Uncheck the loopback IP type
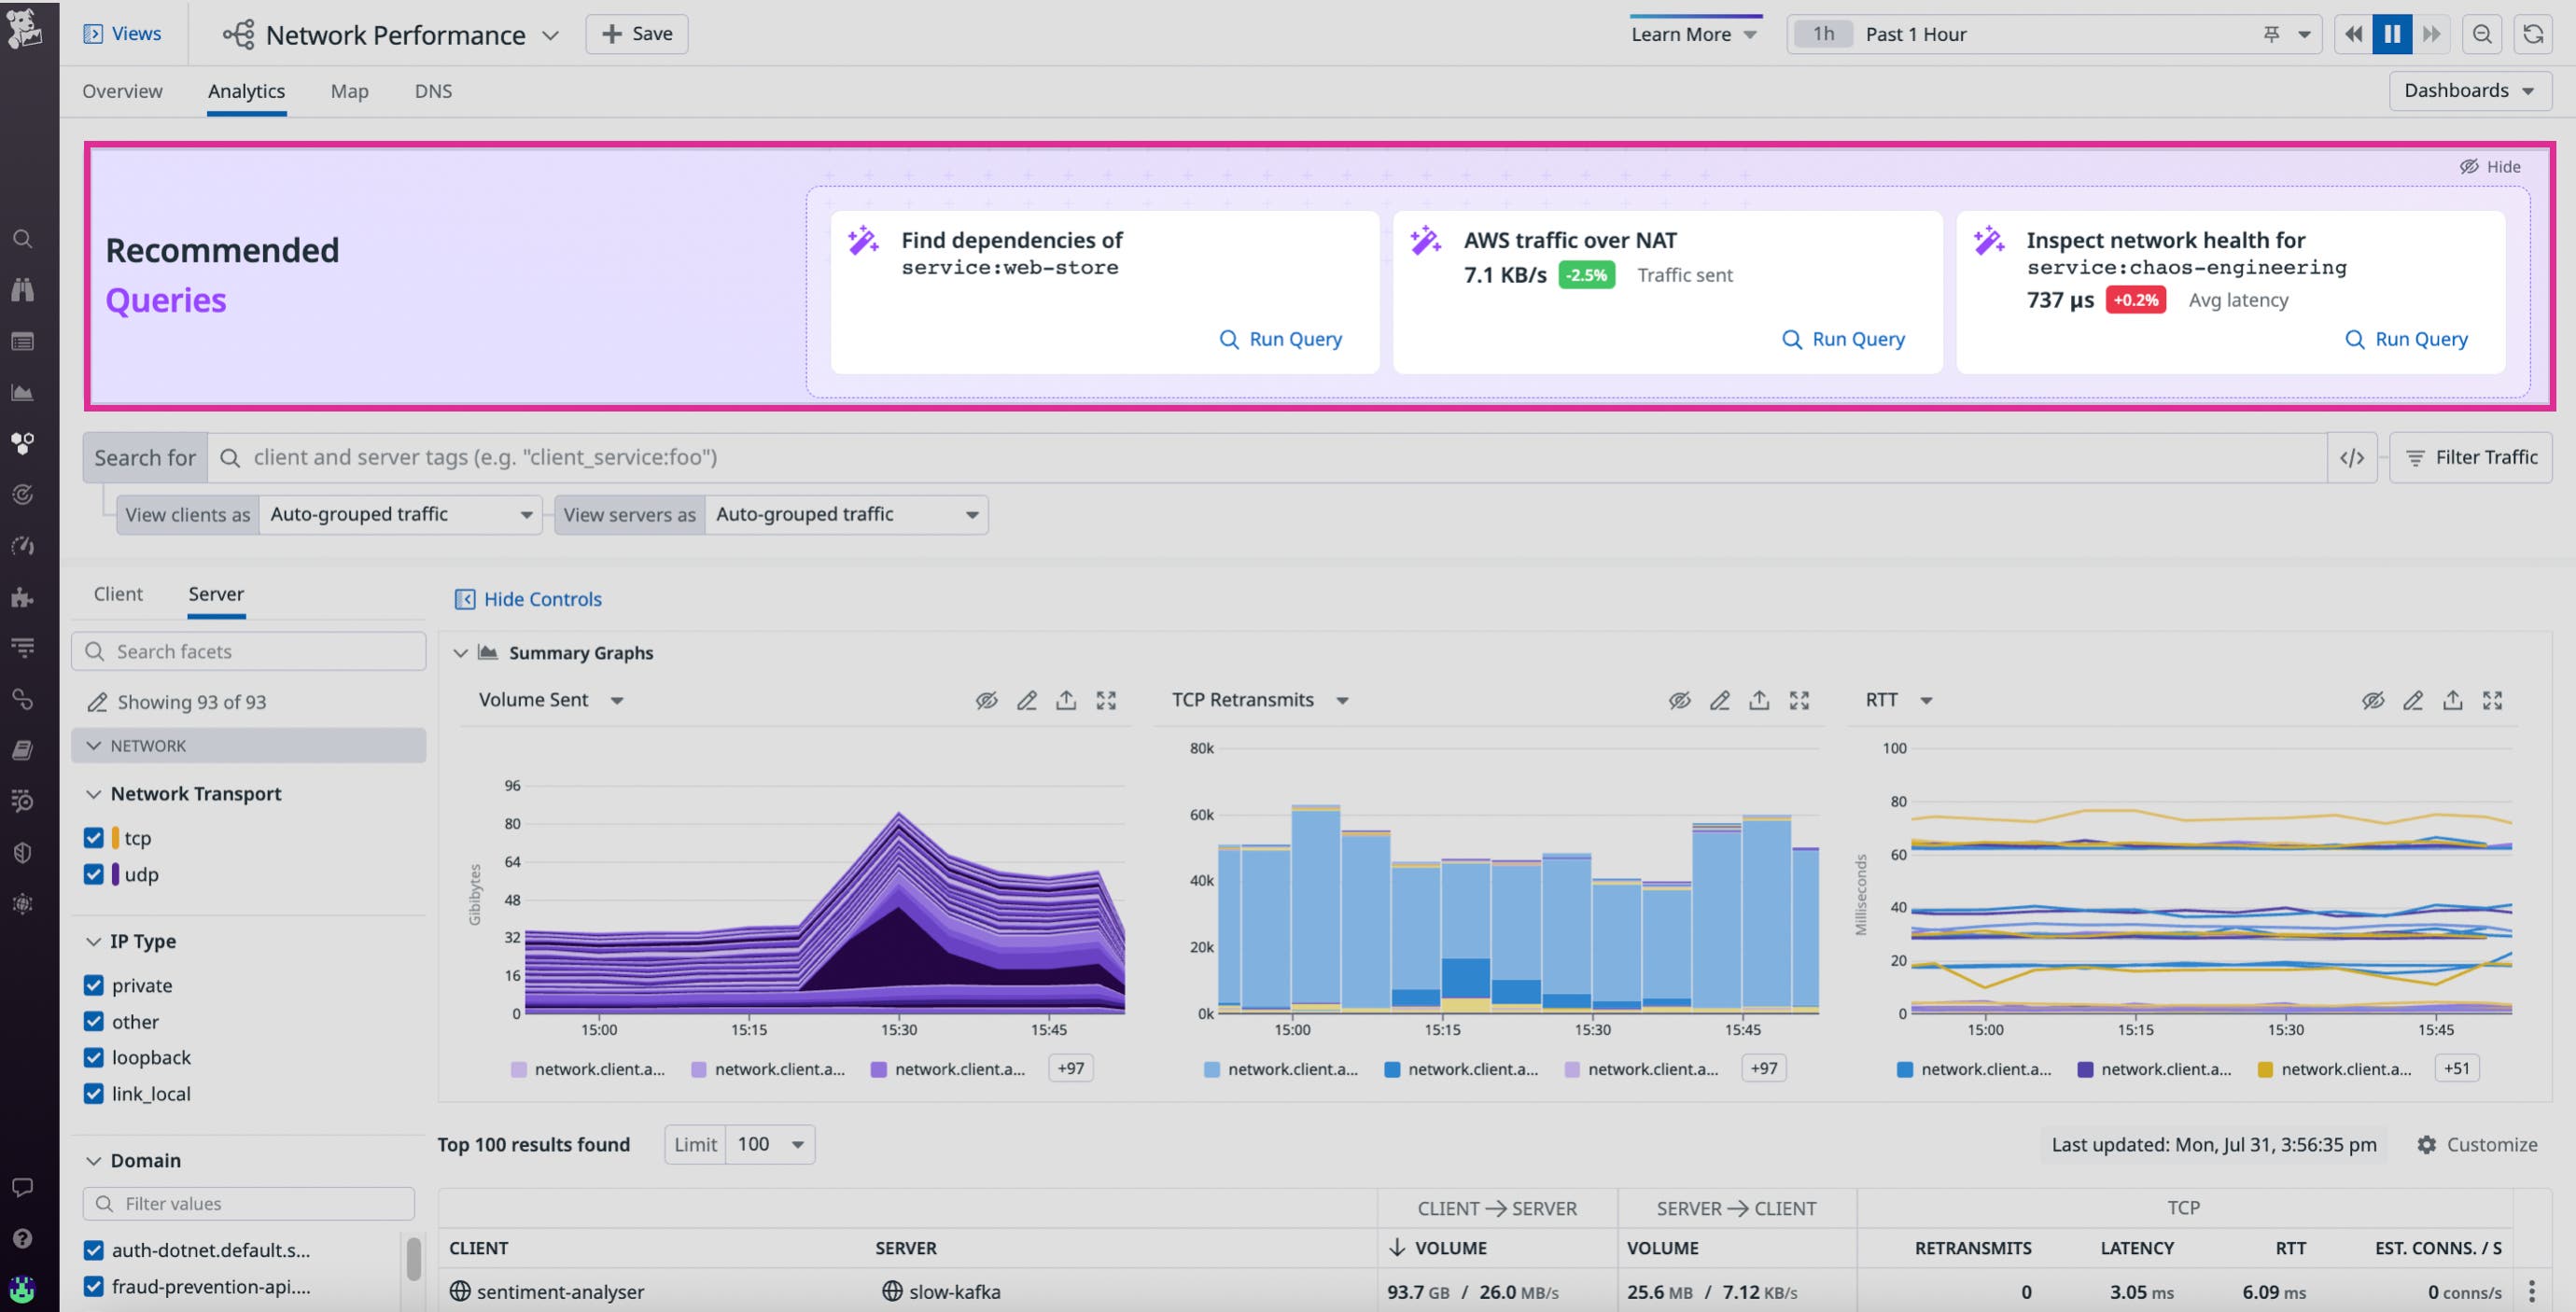 (94, 1057)
